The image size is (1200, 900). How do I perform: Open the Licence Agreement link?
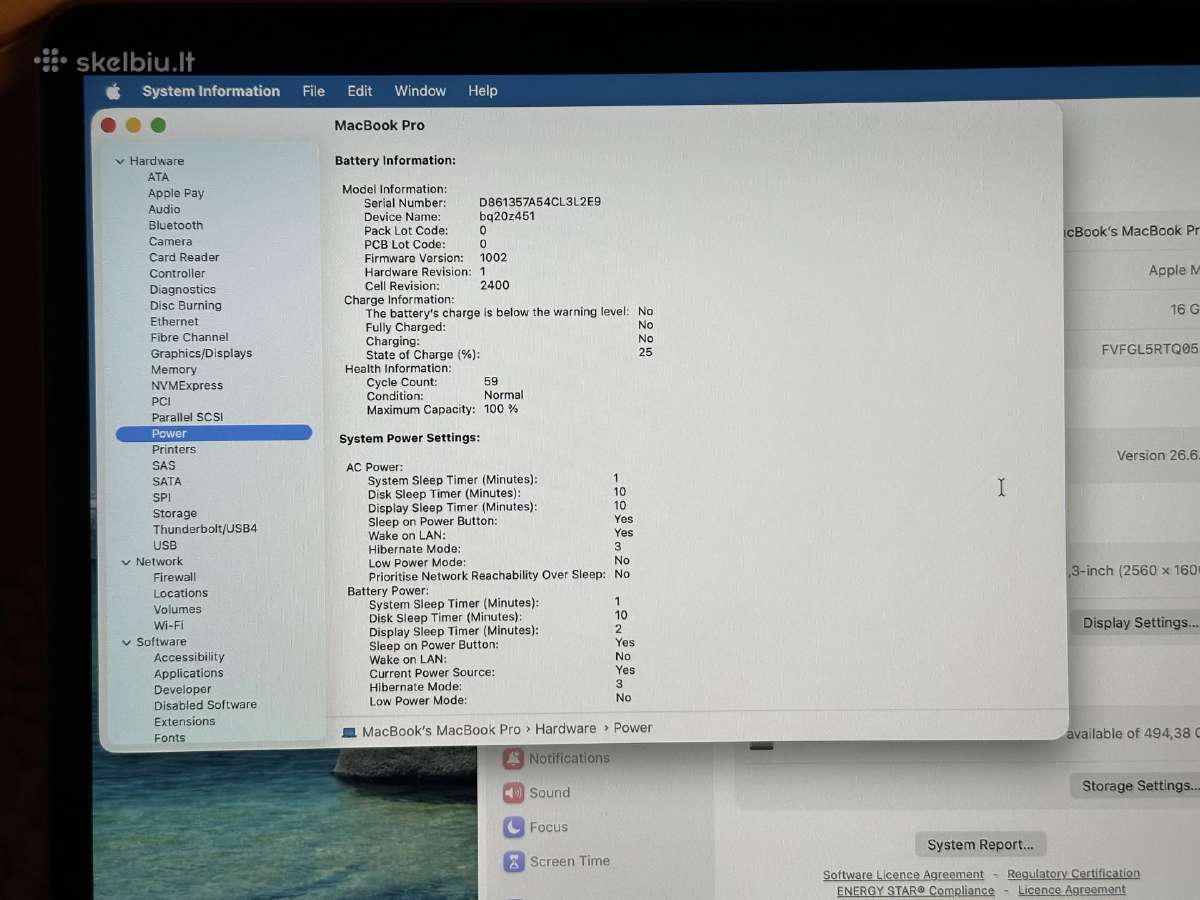click(x=1072, y=890)
